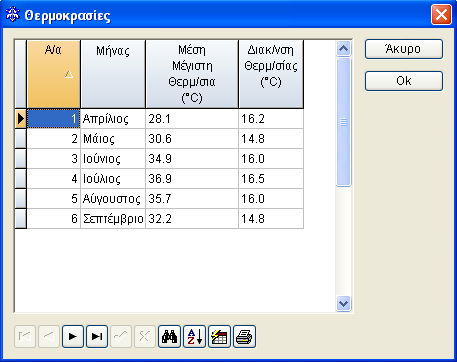Select the Ιούλιος cell
This screenshot has width=457, height=362.
[113, 179]
